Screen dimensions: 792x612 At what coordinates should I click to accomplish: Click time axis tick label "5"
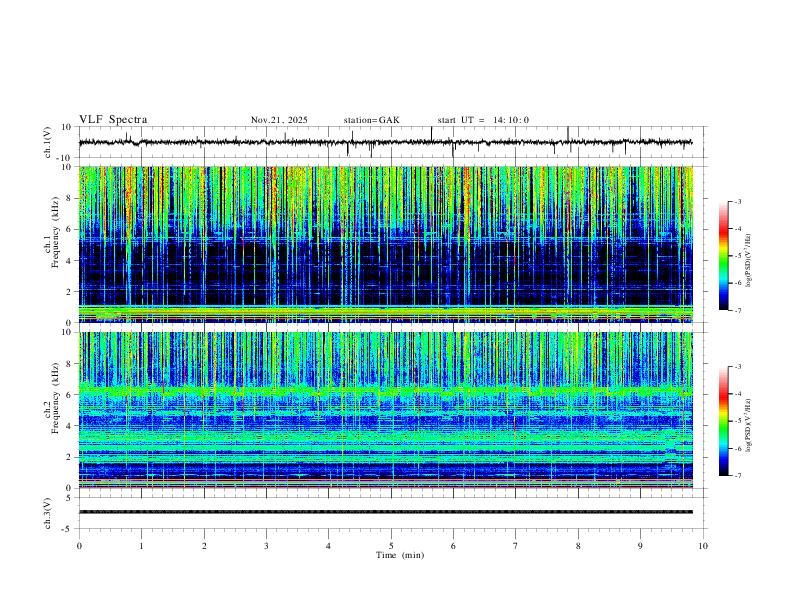[391, 546]
